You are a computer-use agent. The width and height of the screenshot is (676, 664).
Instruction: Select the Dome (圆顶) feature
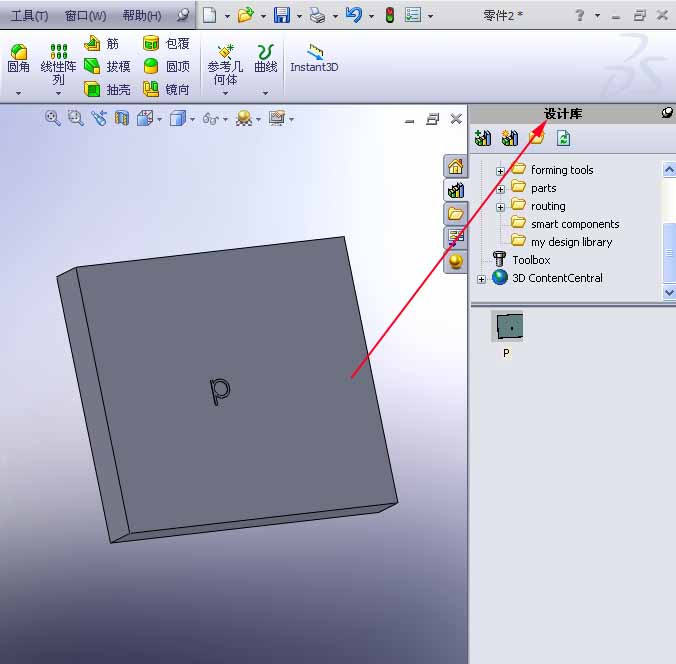pyautogui.click(x=166, y=66)
